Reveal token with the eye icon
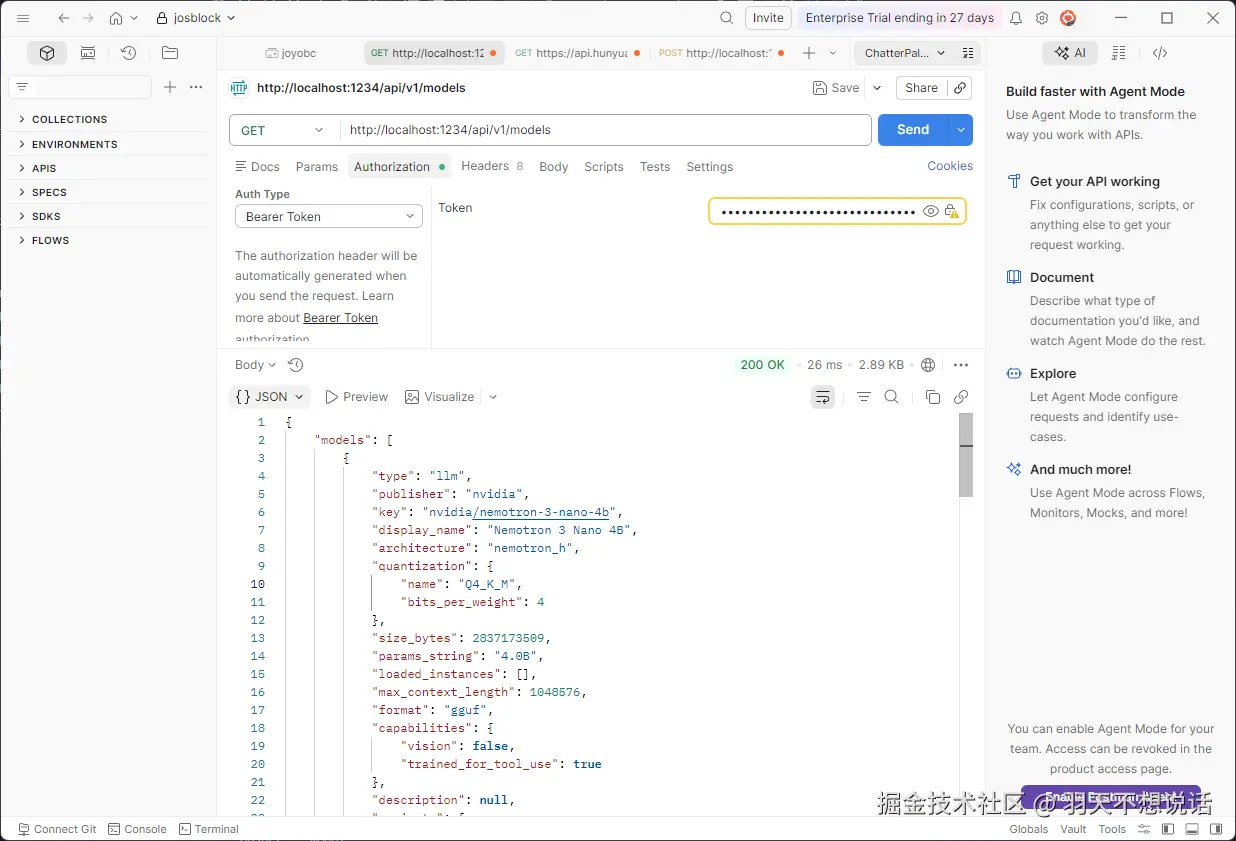This screenshot has width=1236, height=841. point(931,211)
